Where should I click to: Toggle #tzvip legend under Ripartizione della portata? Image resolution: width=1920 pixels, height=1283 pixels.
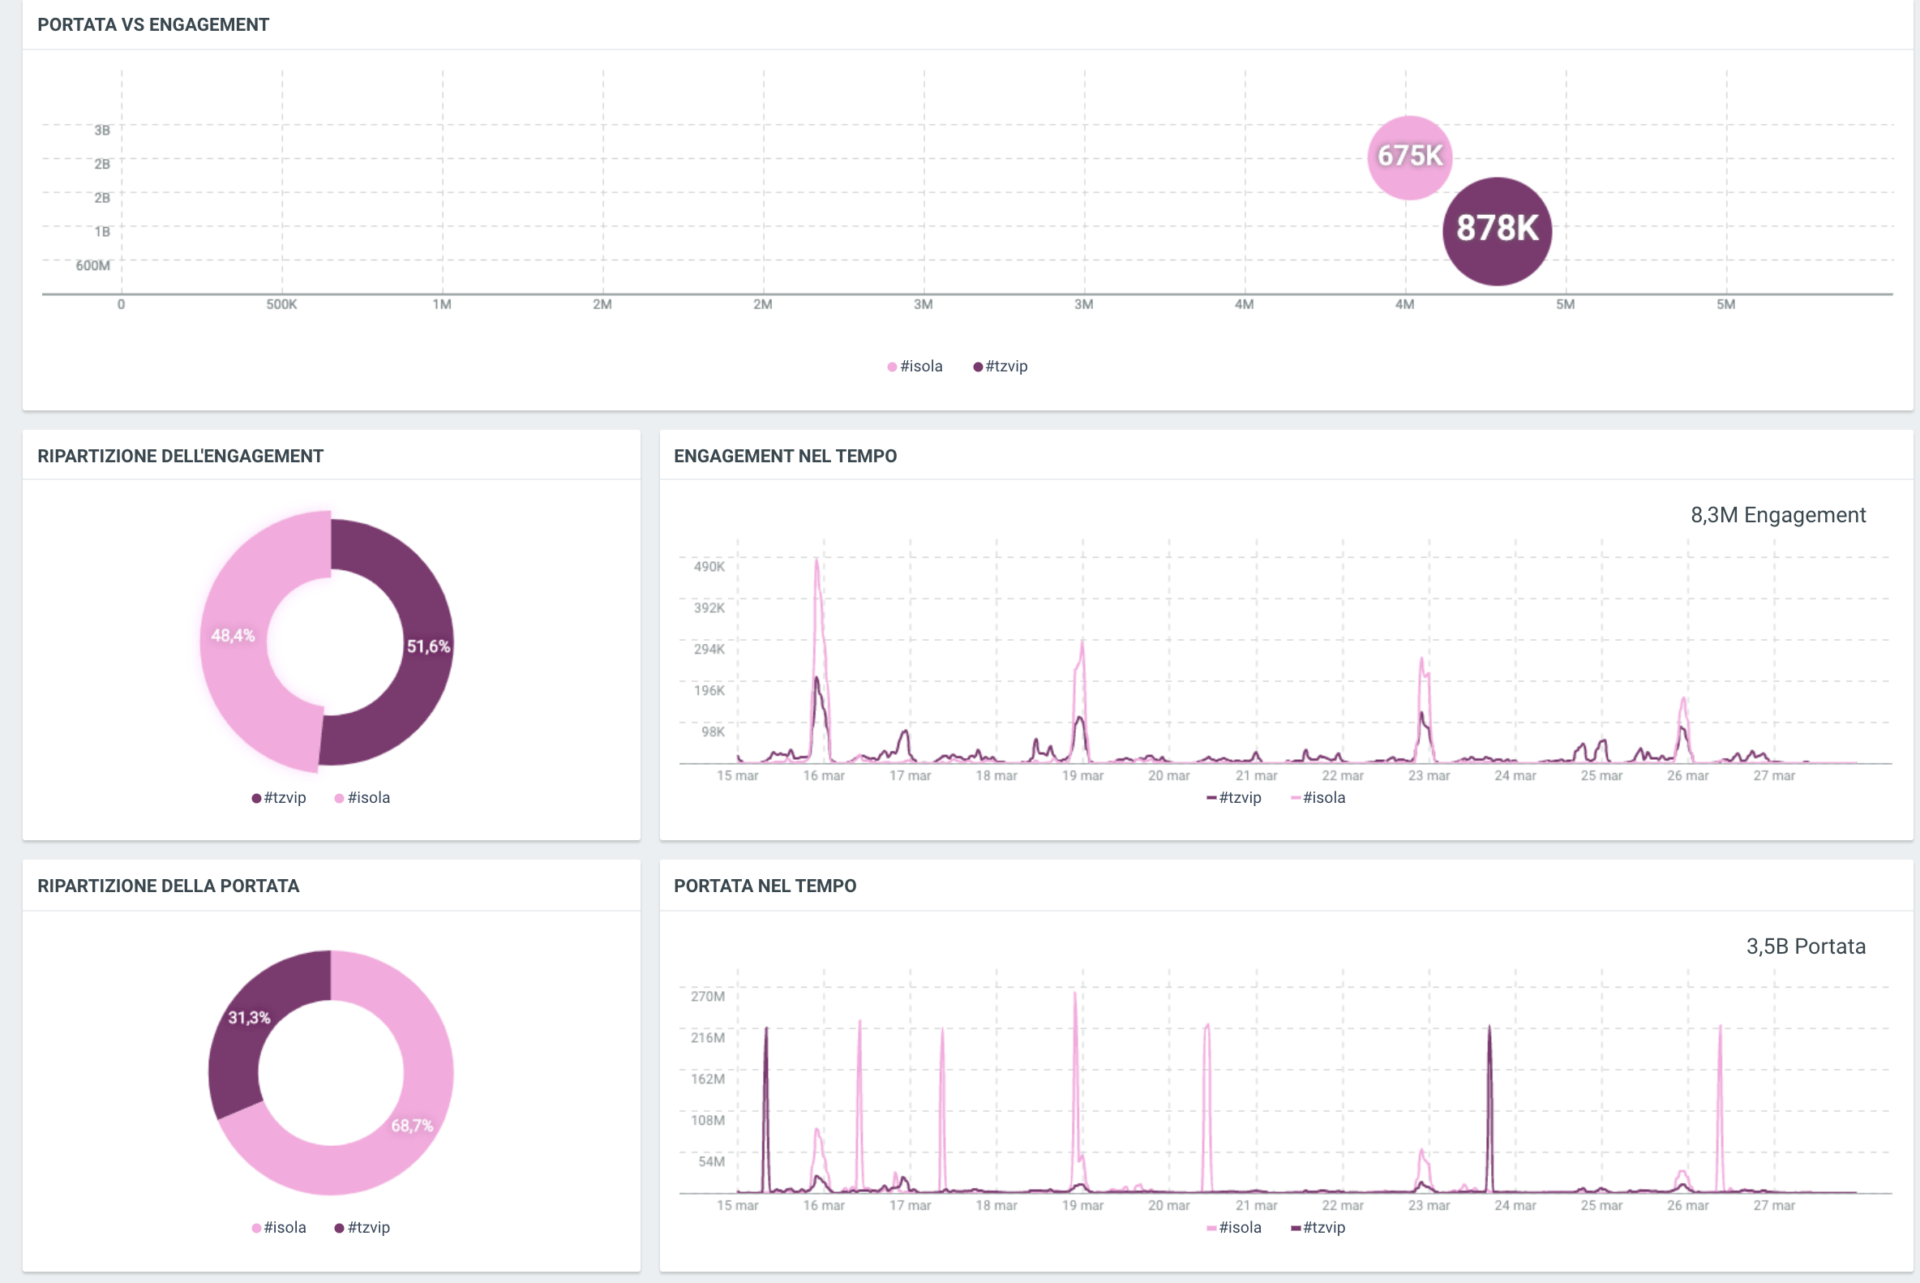[362, 1227]
